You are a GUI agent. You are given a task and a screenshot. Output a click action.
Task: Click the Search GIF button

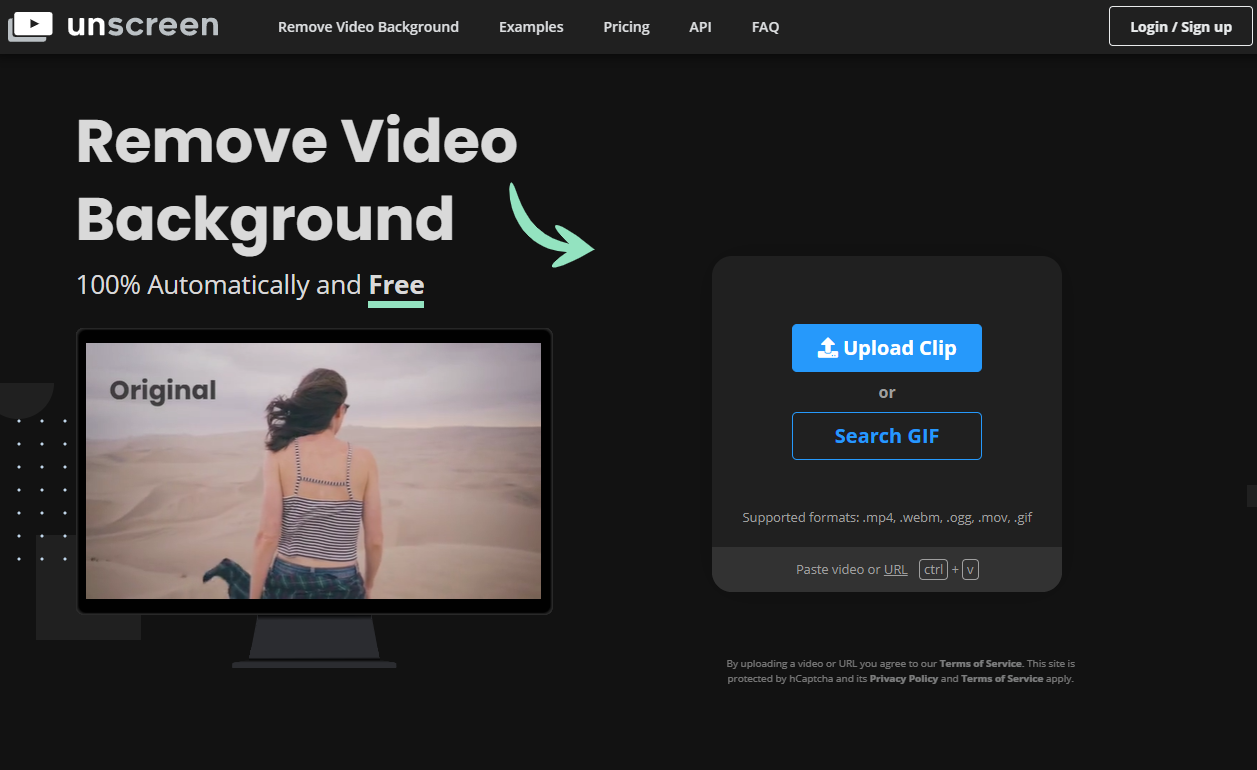click(x=887, y=436)
